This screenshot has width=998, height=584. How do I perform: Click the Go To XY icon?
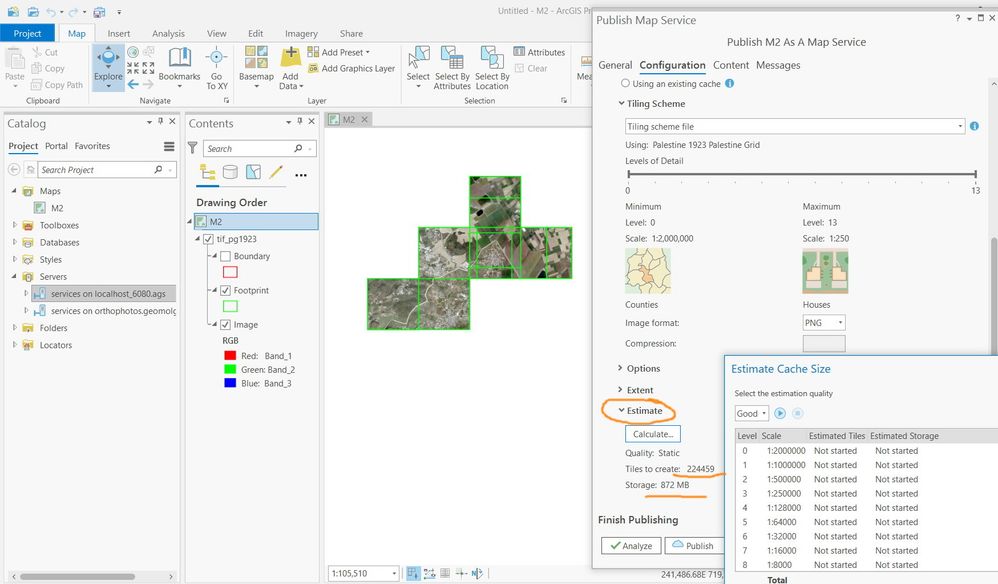216,57
